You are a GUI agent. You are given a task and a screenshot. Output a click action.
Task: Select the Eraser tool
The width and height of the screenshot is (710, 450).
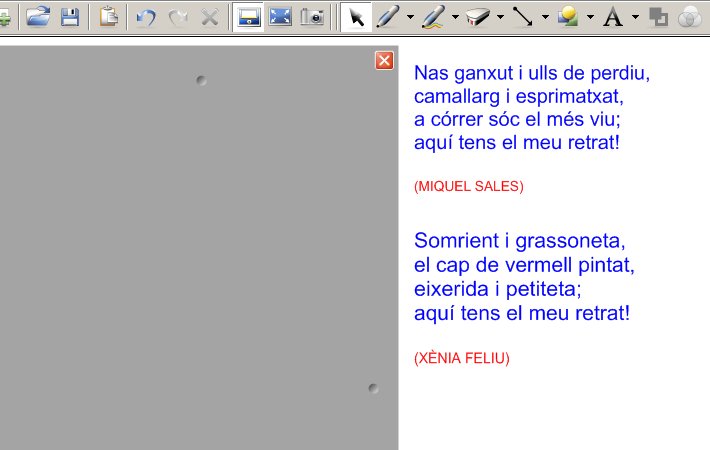pyautogui.click(x=478, y=17)
